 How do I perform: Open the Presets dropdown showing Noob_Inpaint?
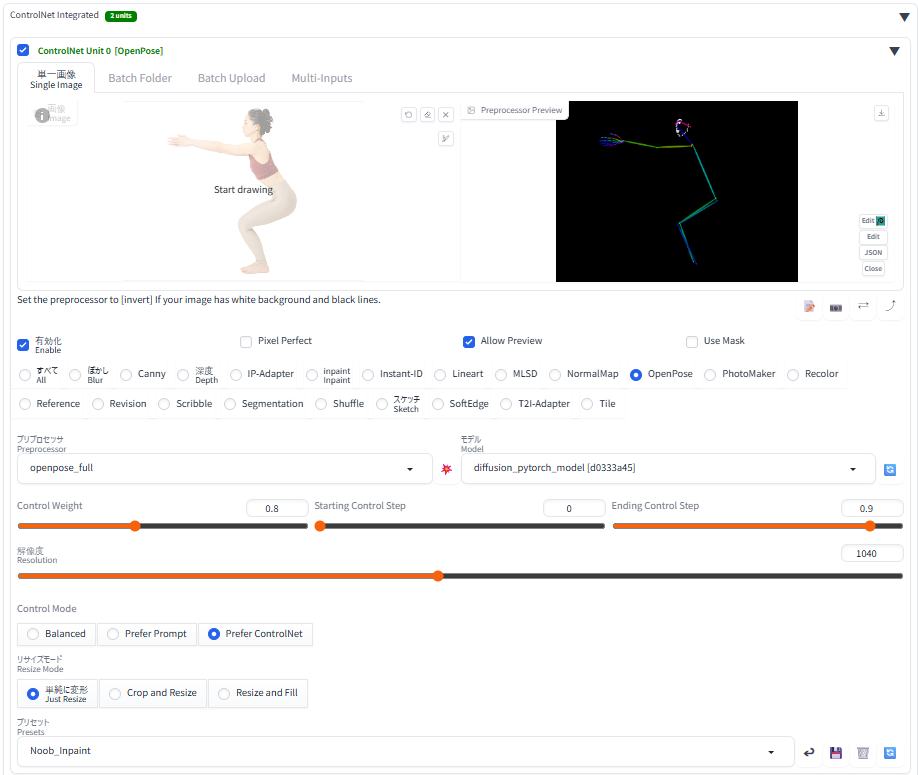coord(405,751)
